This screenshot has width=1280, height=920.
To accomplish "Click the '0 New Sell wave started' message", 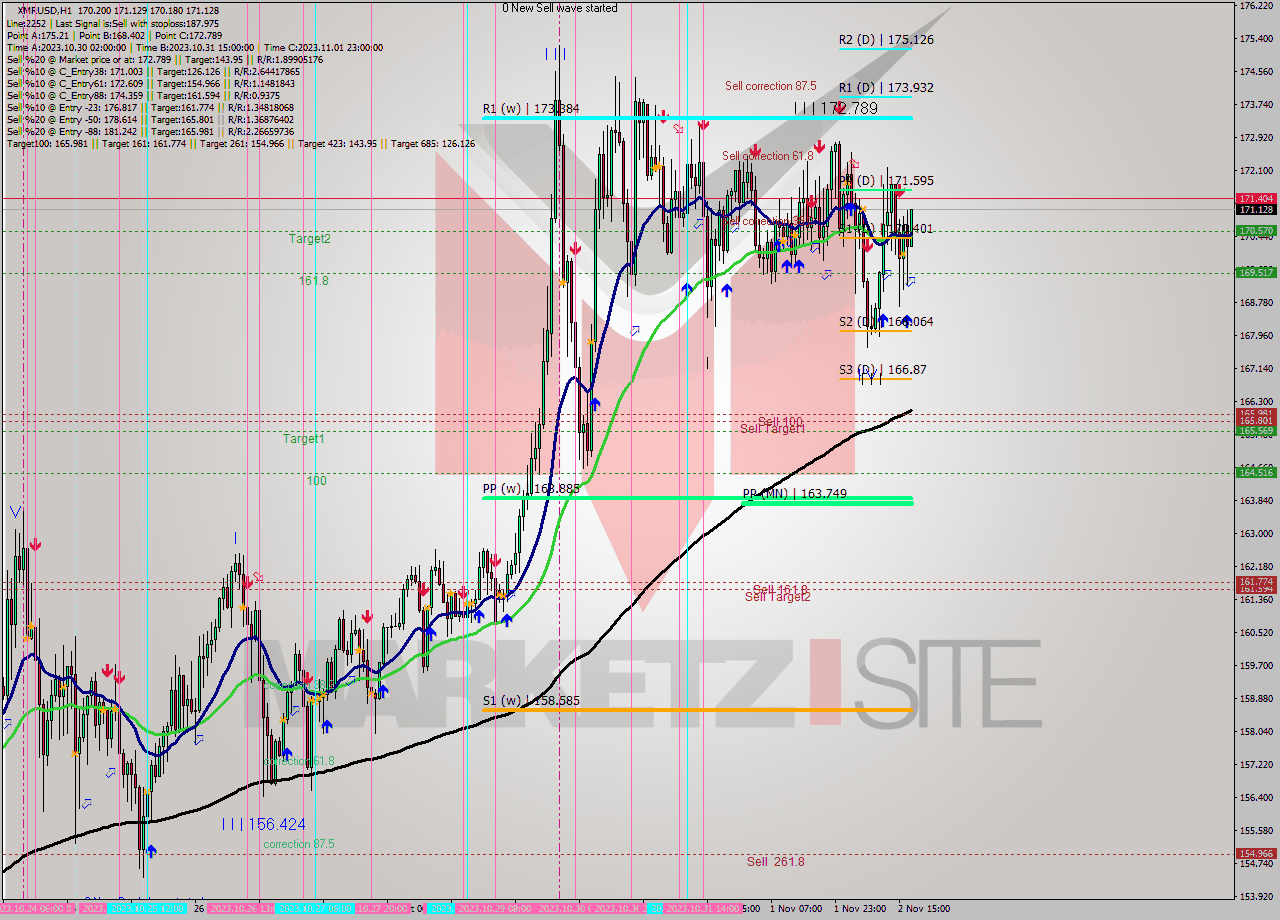I will click(x=560, y=8).
